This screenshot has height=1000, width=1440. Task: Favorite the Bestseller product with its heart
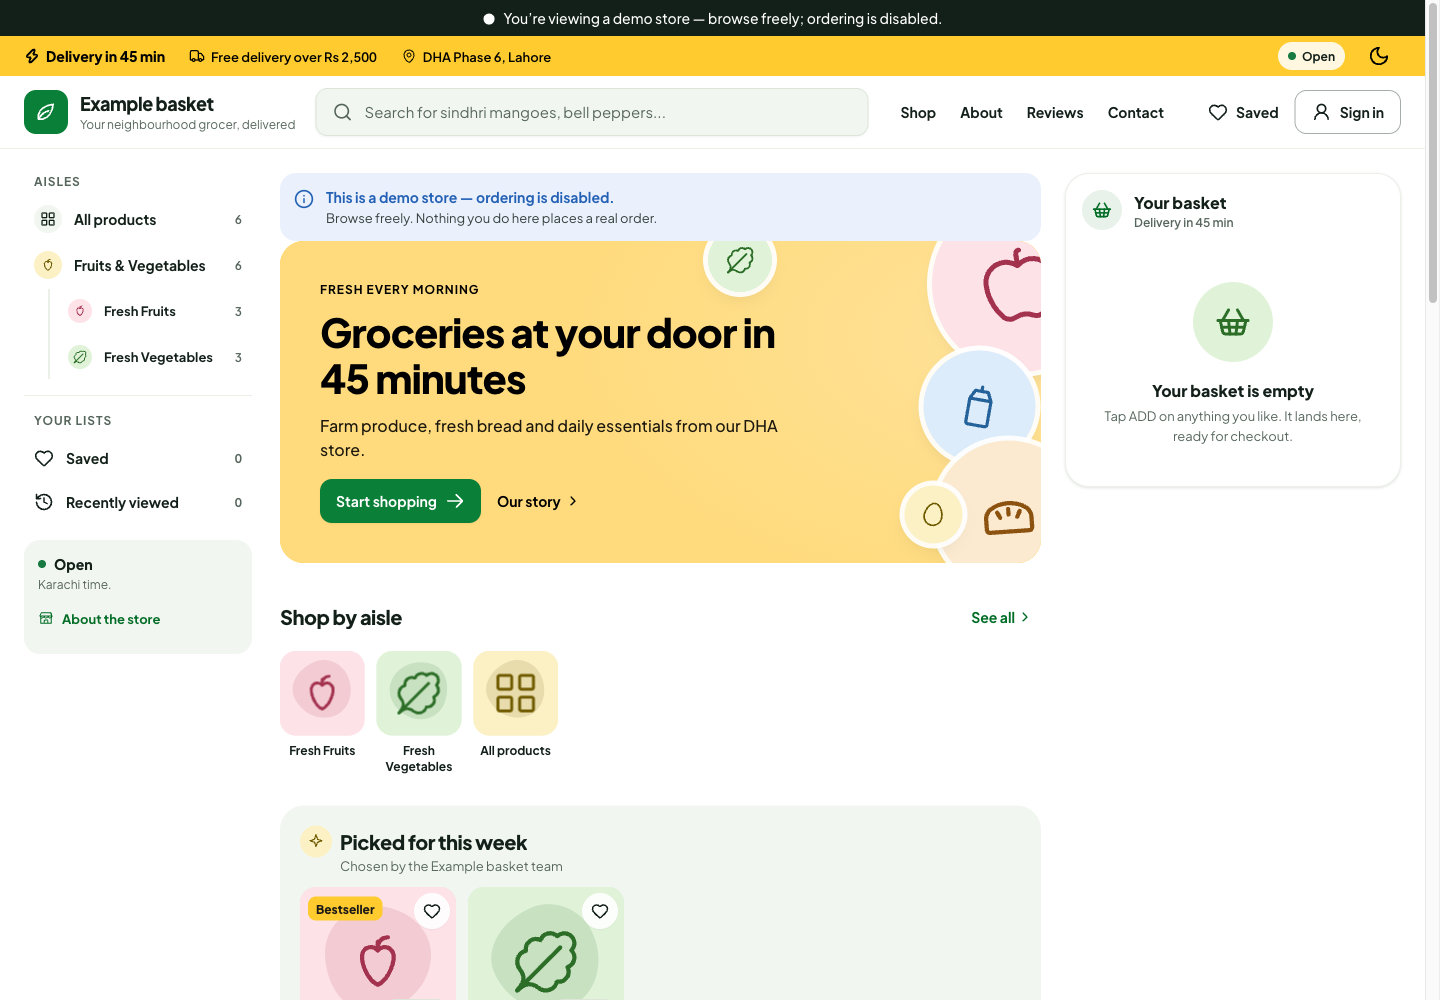432,911
